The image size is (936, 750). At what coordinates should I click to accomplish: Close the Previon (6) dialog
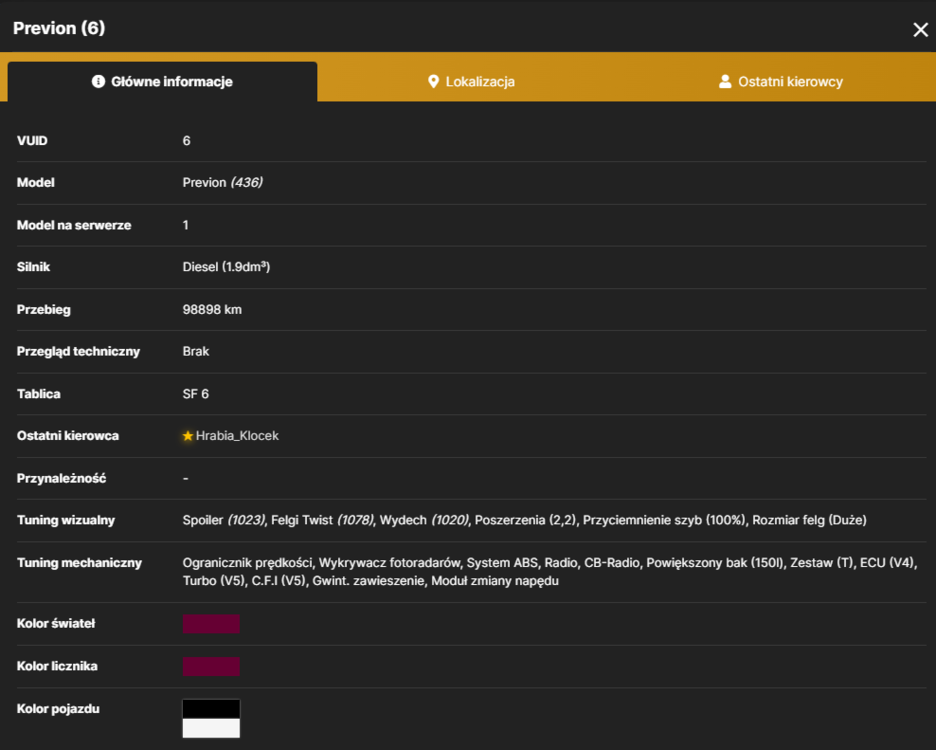(920, 29)
